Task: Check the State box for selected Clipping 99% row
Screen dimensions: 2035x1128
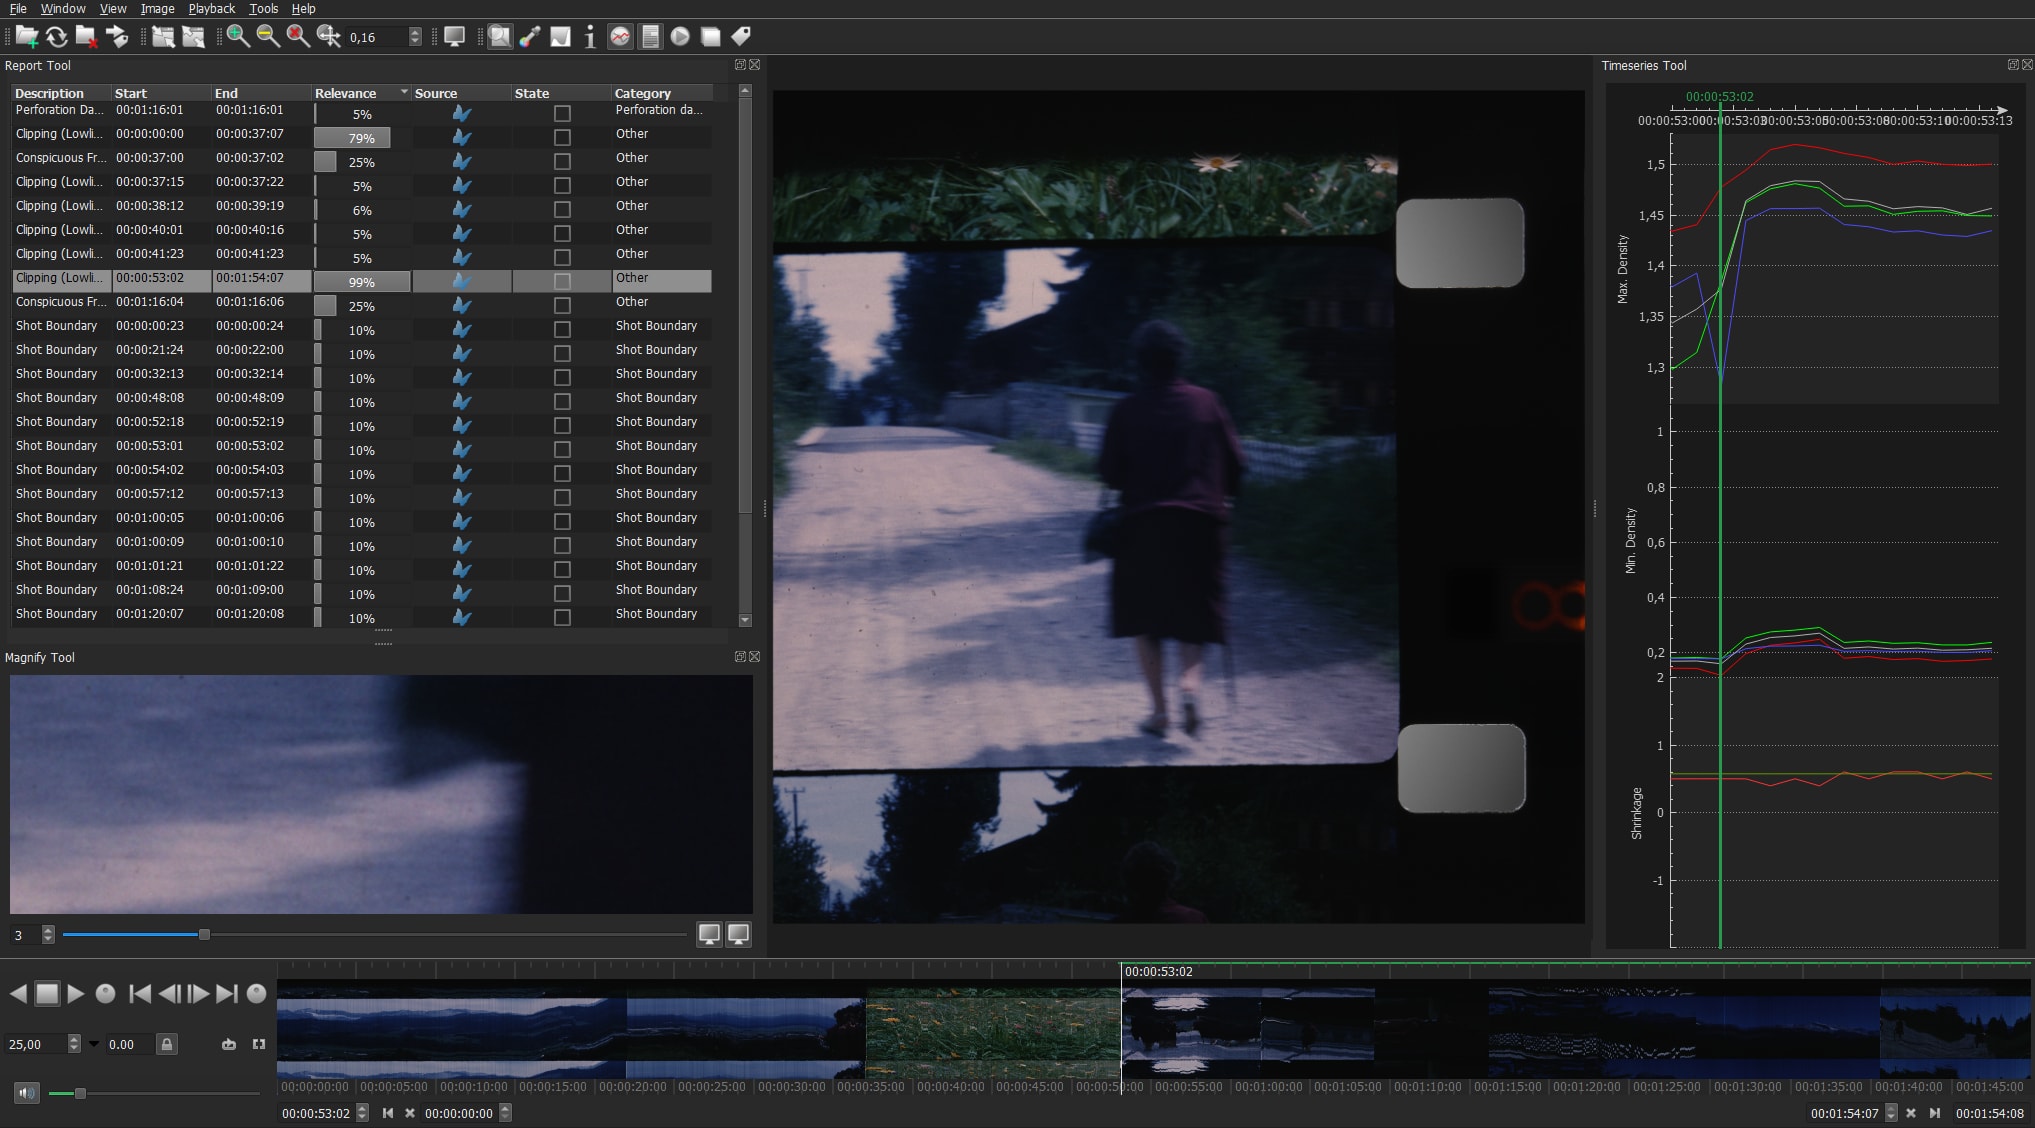Action: point(562,282)
